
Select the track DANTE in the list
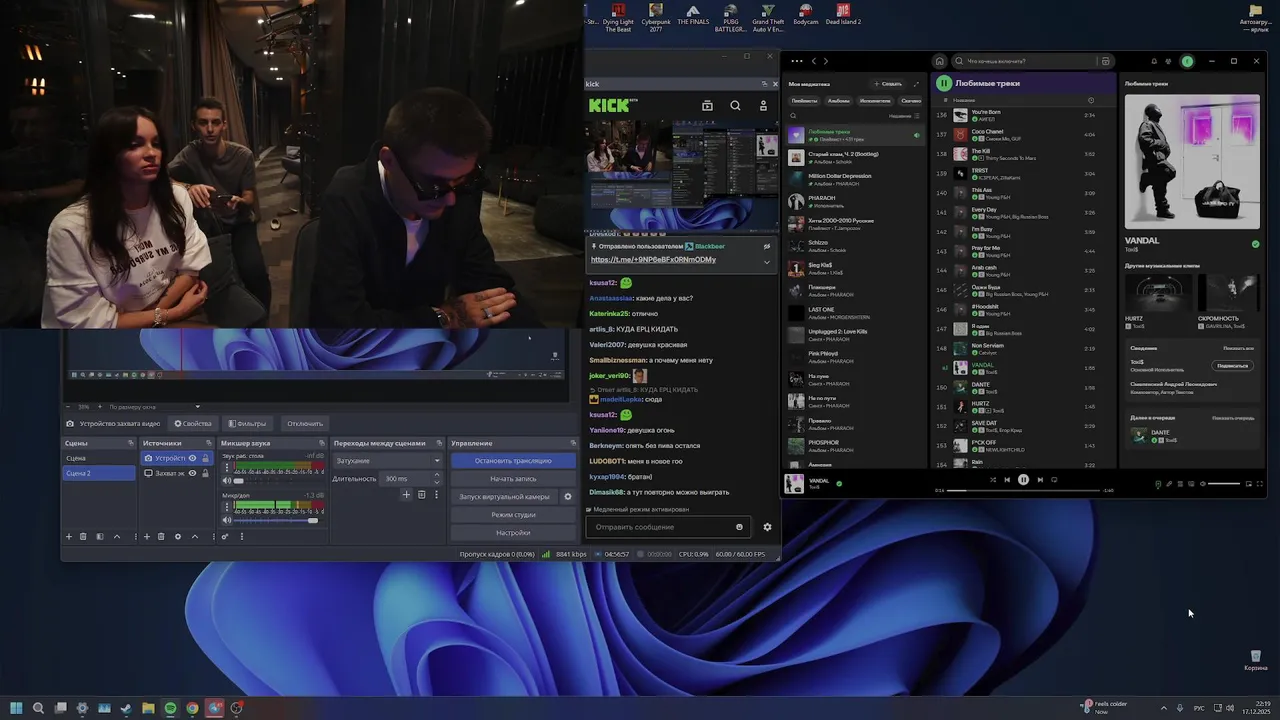click(1023, 387)
